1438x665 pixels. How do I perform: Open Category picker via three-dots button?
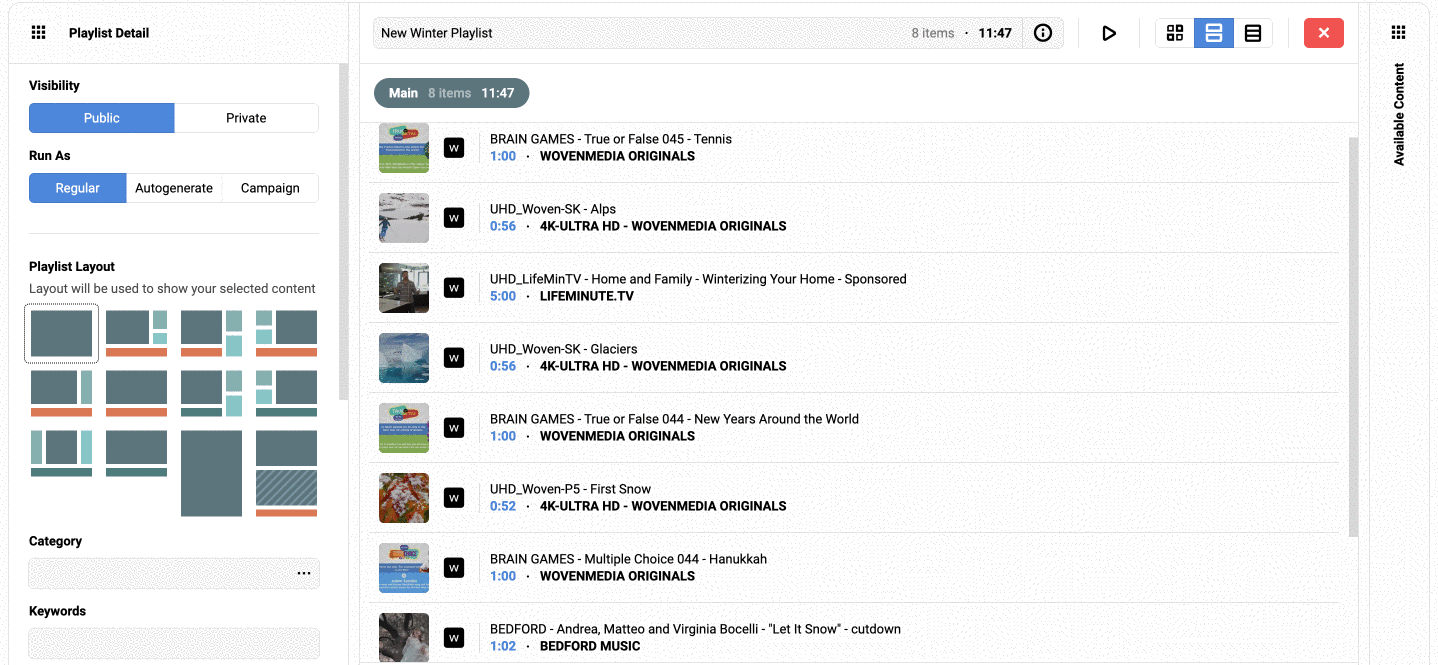[304, 574]
